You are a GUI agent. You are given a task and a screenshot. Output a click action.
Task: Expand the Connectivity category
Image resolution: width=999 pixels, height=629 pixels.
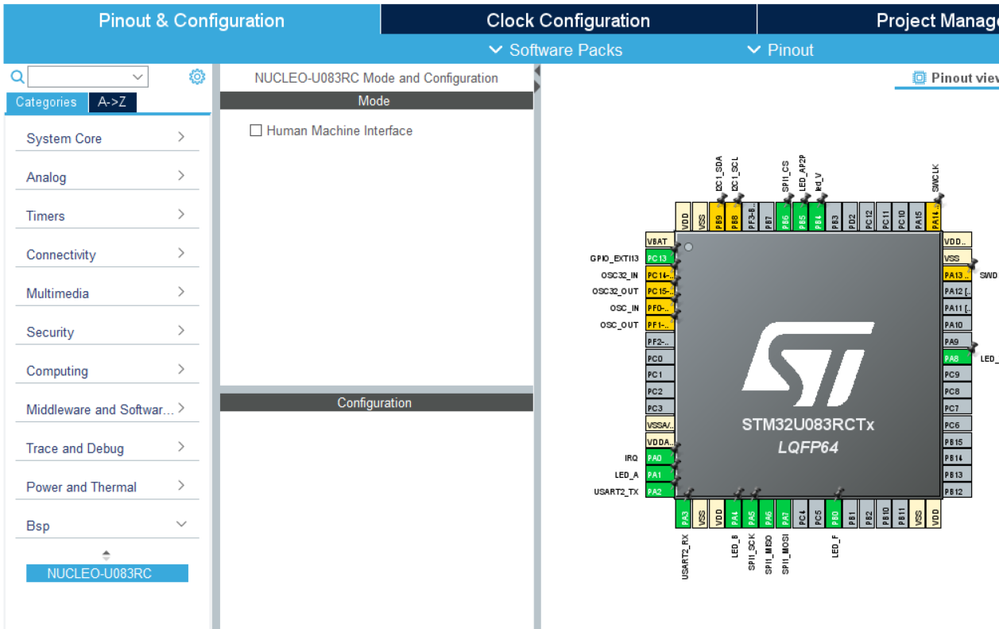pos(107,254)
